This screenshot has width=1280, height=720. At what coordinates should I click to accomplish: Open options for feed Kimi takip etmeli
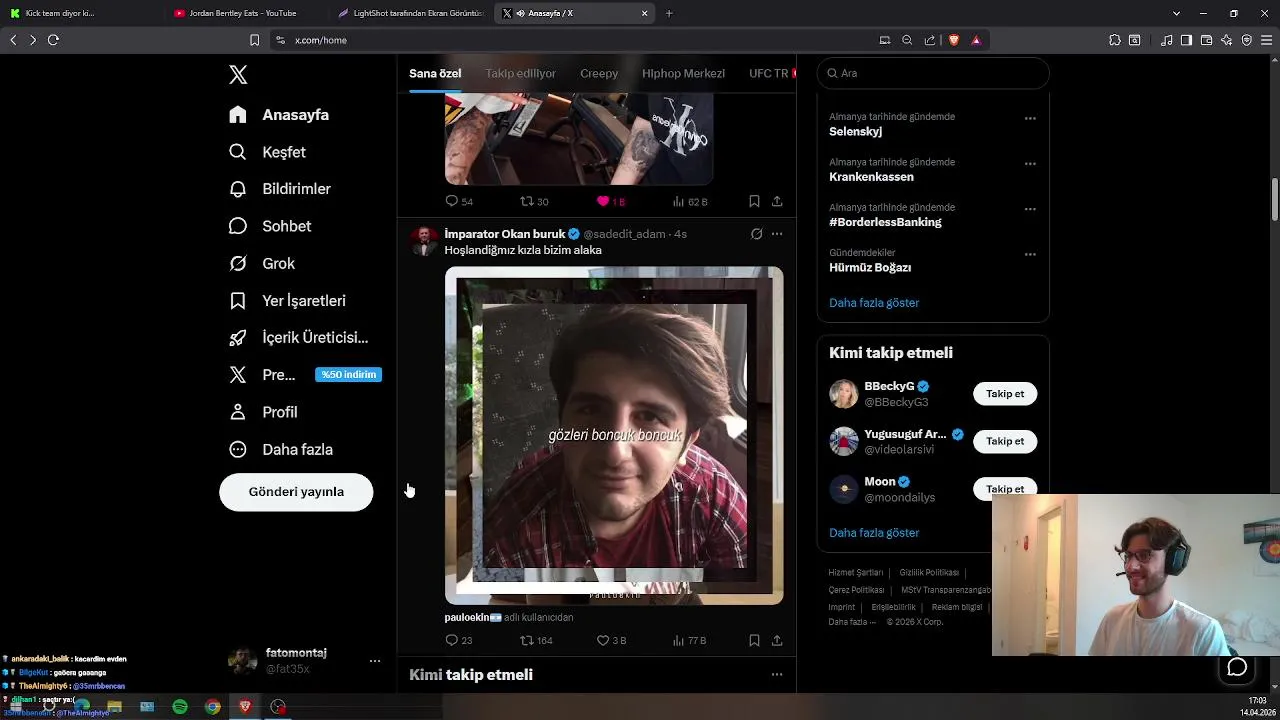pyautogui.click(x=777, y=675)
